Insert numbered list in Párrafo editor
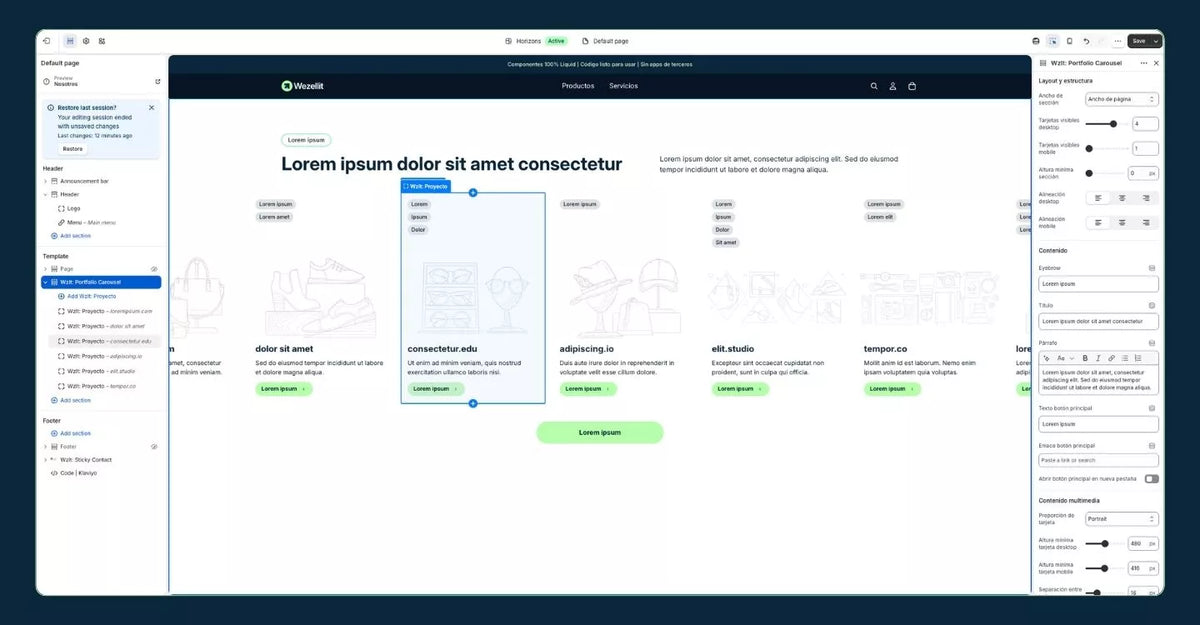The height and width of the screenshot is (625, 1200). [1138, 358]
